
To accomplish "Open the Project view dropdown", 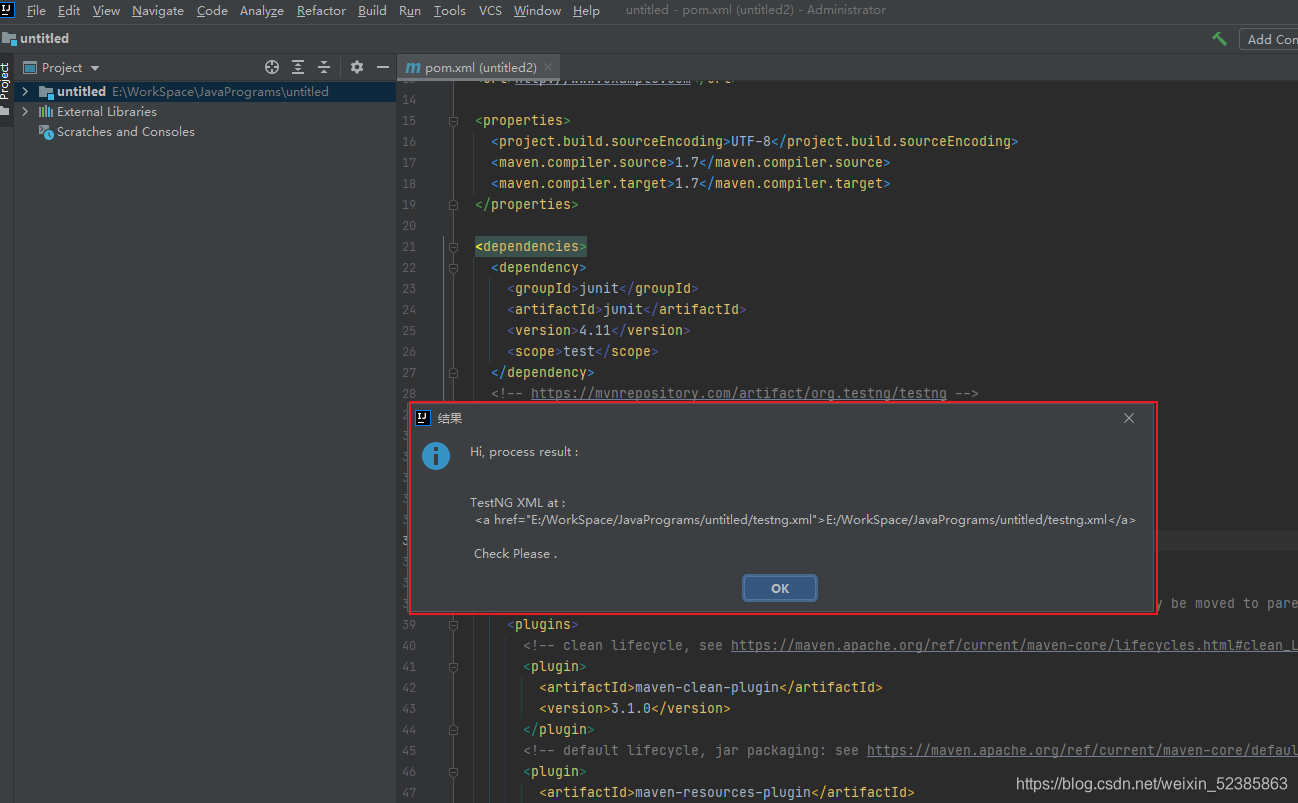I will [x=62, y=67].
